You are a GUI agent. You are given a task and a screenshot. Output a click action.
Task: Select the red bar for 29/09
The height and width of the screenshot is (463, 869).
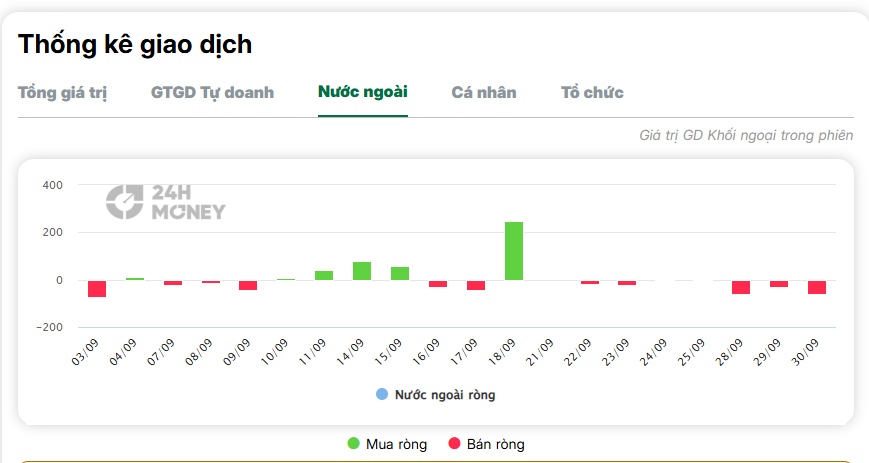(x=779, y=284)
